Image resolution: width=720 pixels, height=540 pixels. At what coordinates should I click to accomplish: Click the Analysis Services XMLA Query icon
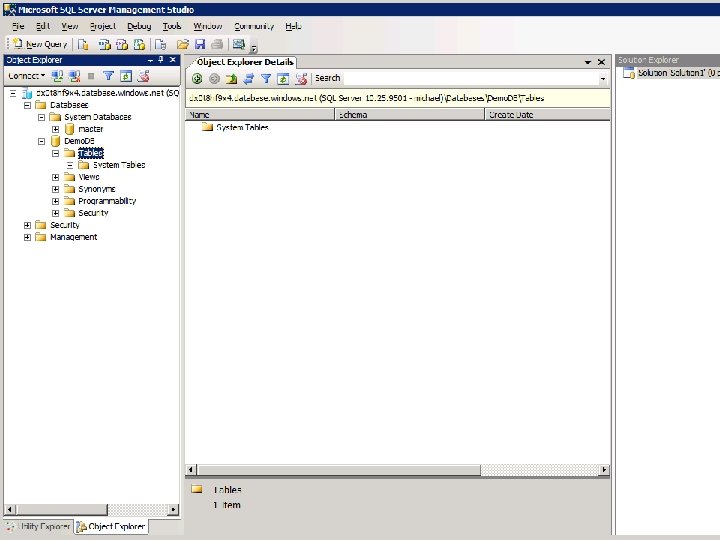(139, 44)
